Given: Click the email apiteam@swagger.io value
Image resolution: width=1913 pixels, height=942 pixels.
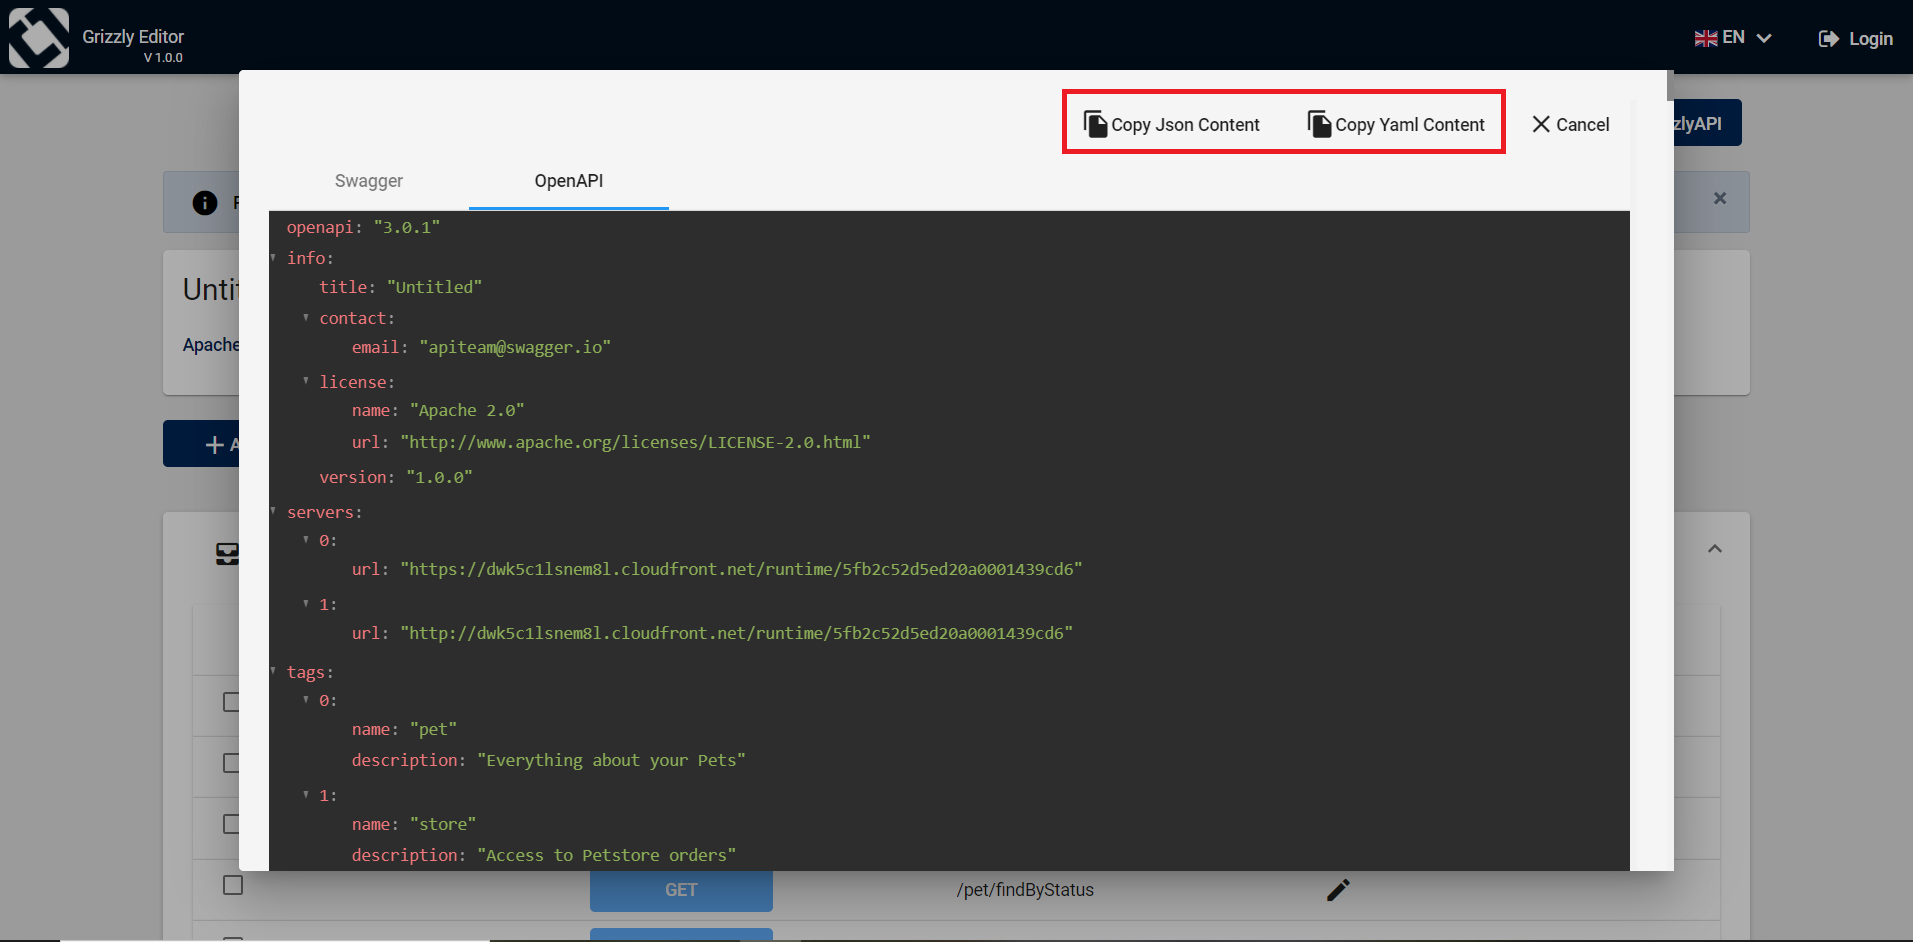Looking at the screenshot, I should point(515,347).
